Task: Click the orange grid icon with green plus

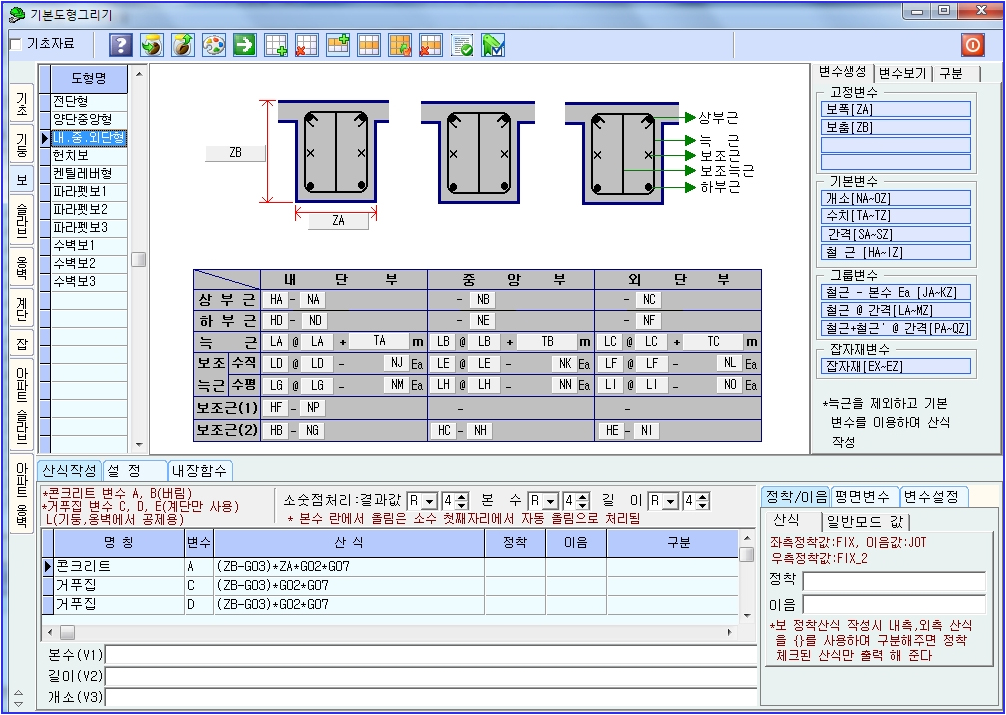Action: [338, 45]
